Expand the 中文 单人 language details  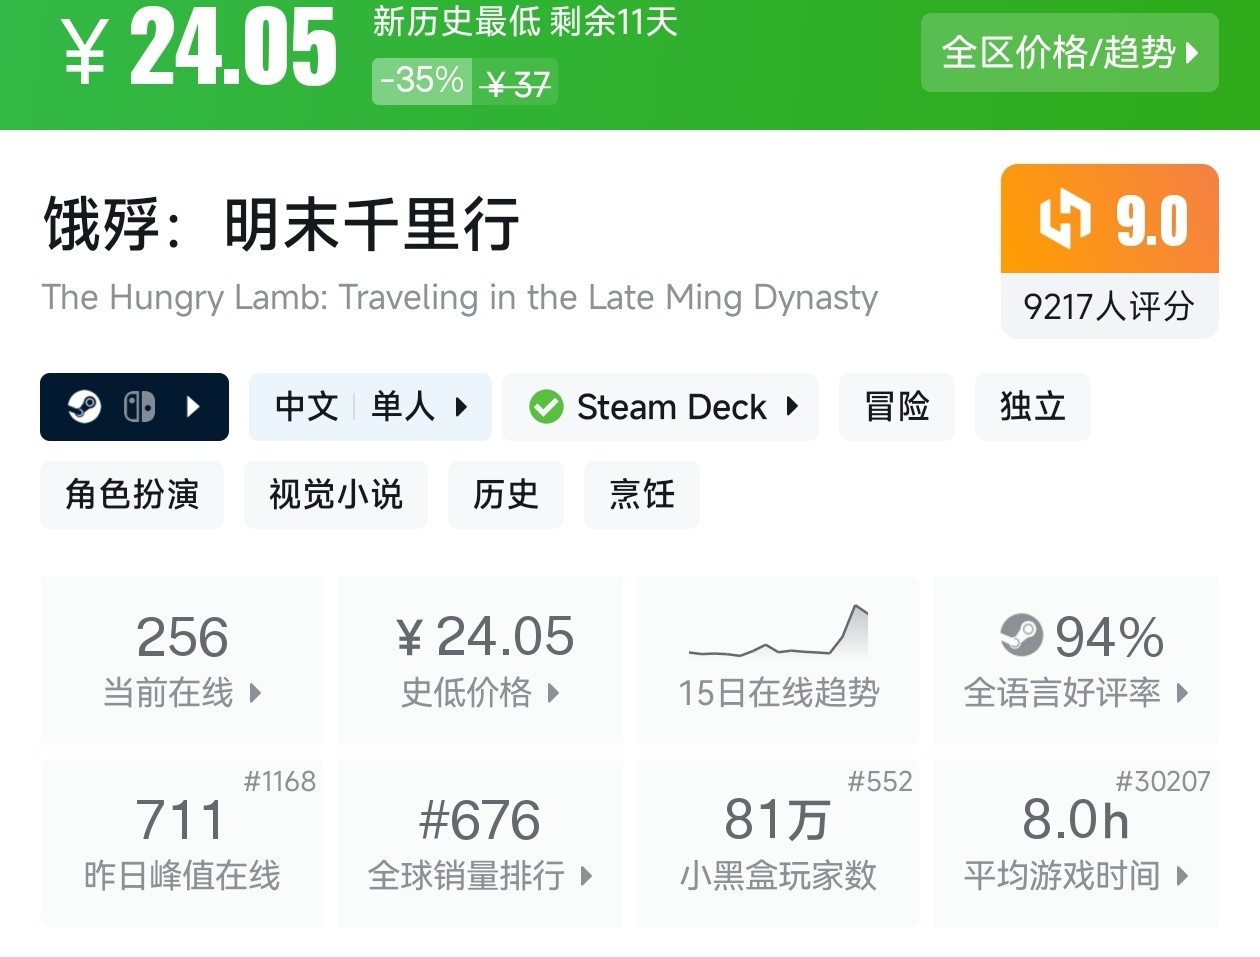[x=370, y=407]
